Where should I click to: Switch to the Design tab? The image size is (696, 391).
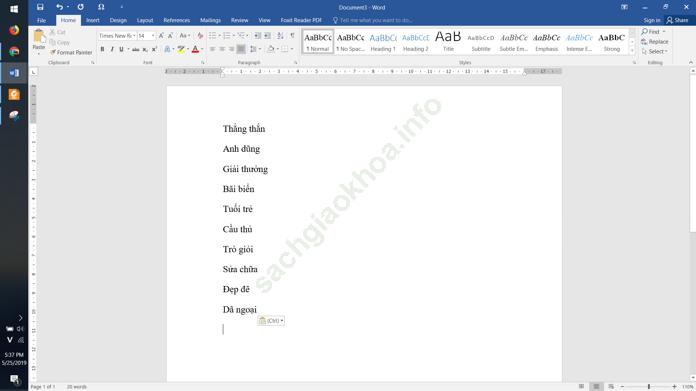pos(118,20)
